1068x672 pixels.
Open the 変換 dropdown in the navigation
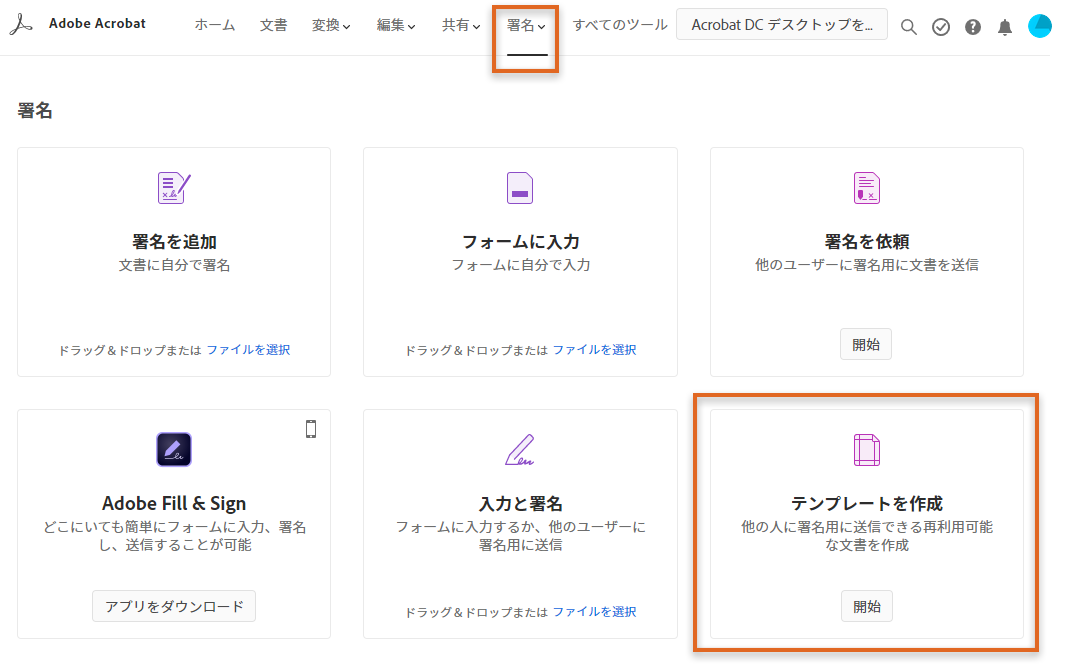[331, 25]
